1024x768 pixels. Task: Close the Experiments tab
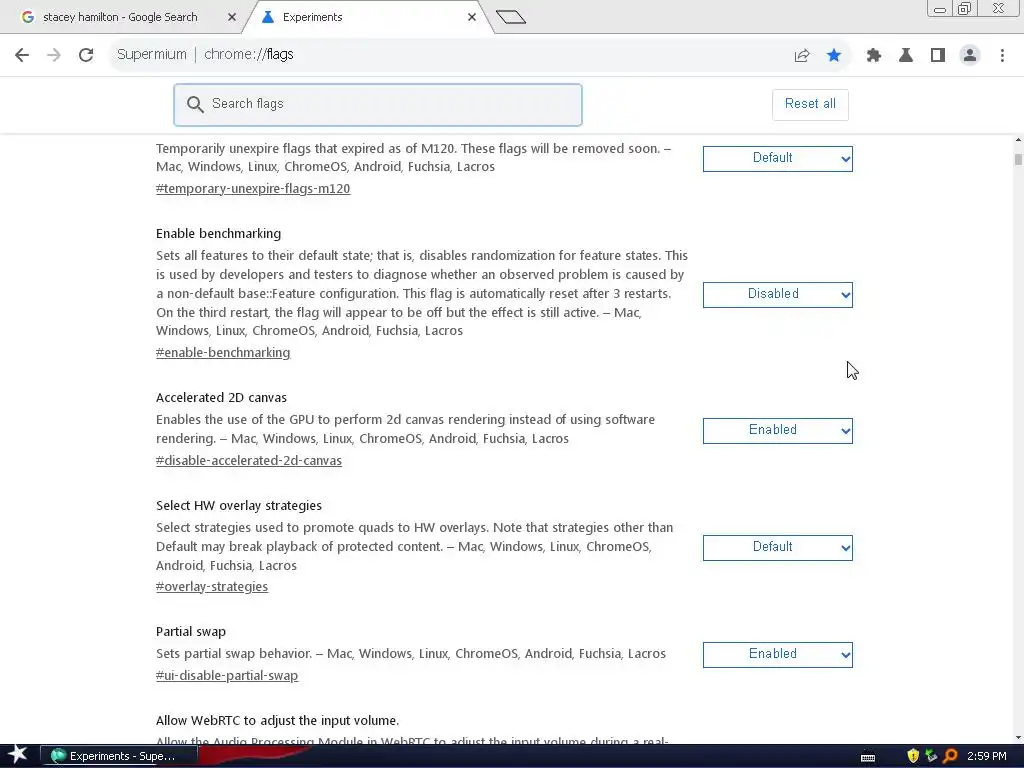472,18
